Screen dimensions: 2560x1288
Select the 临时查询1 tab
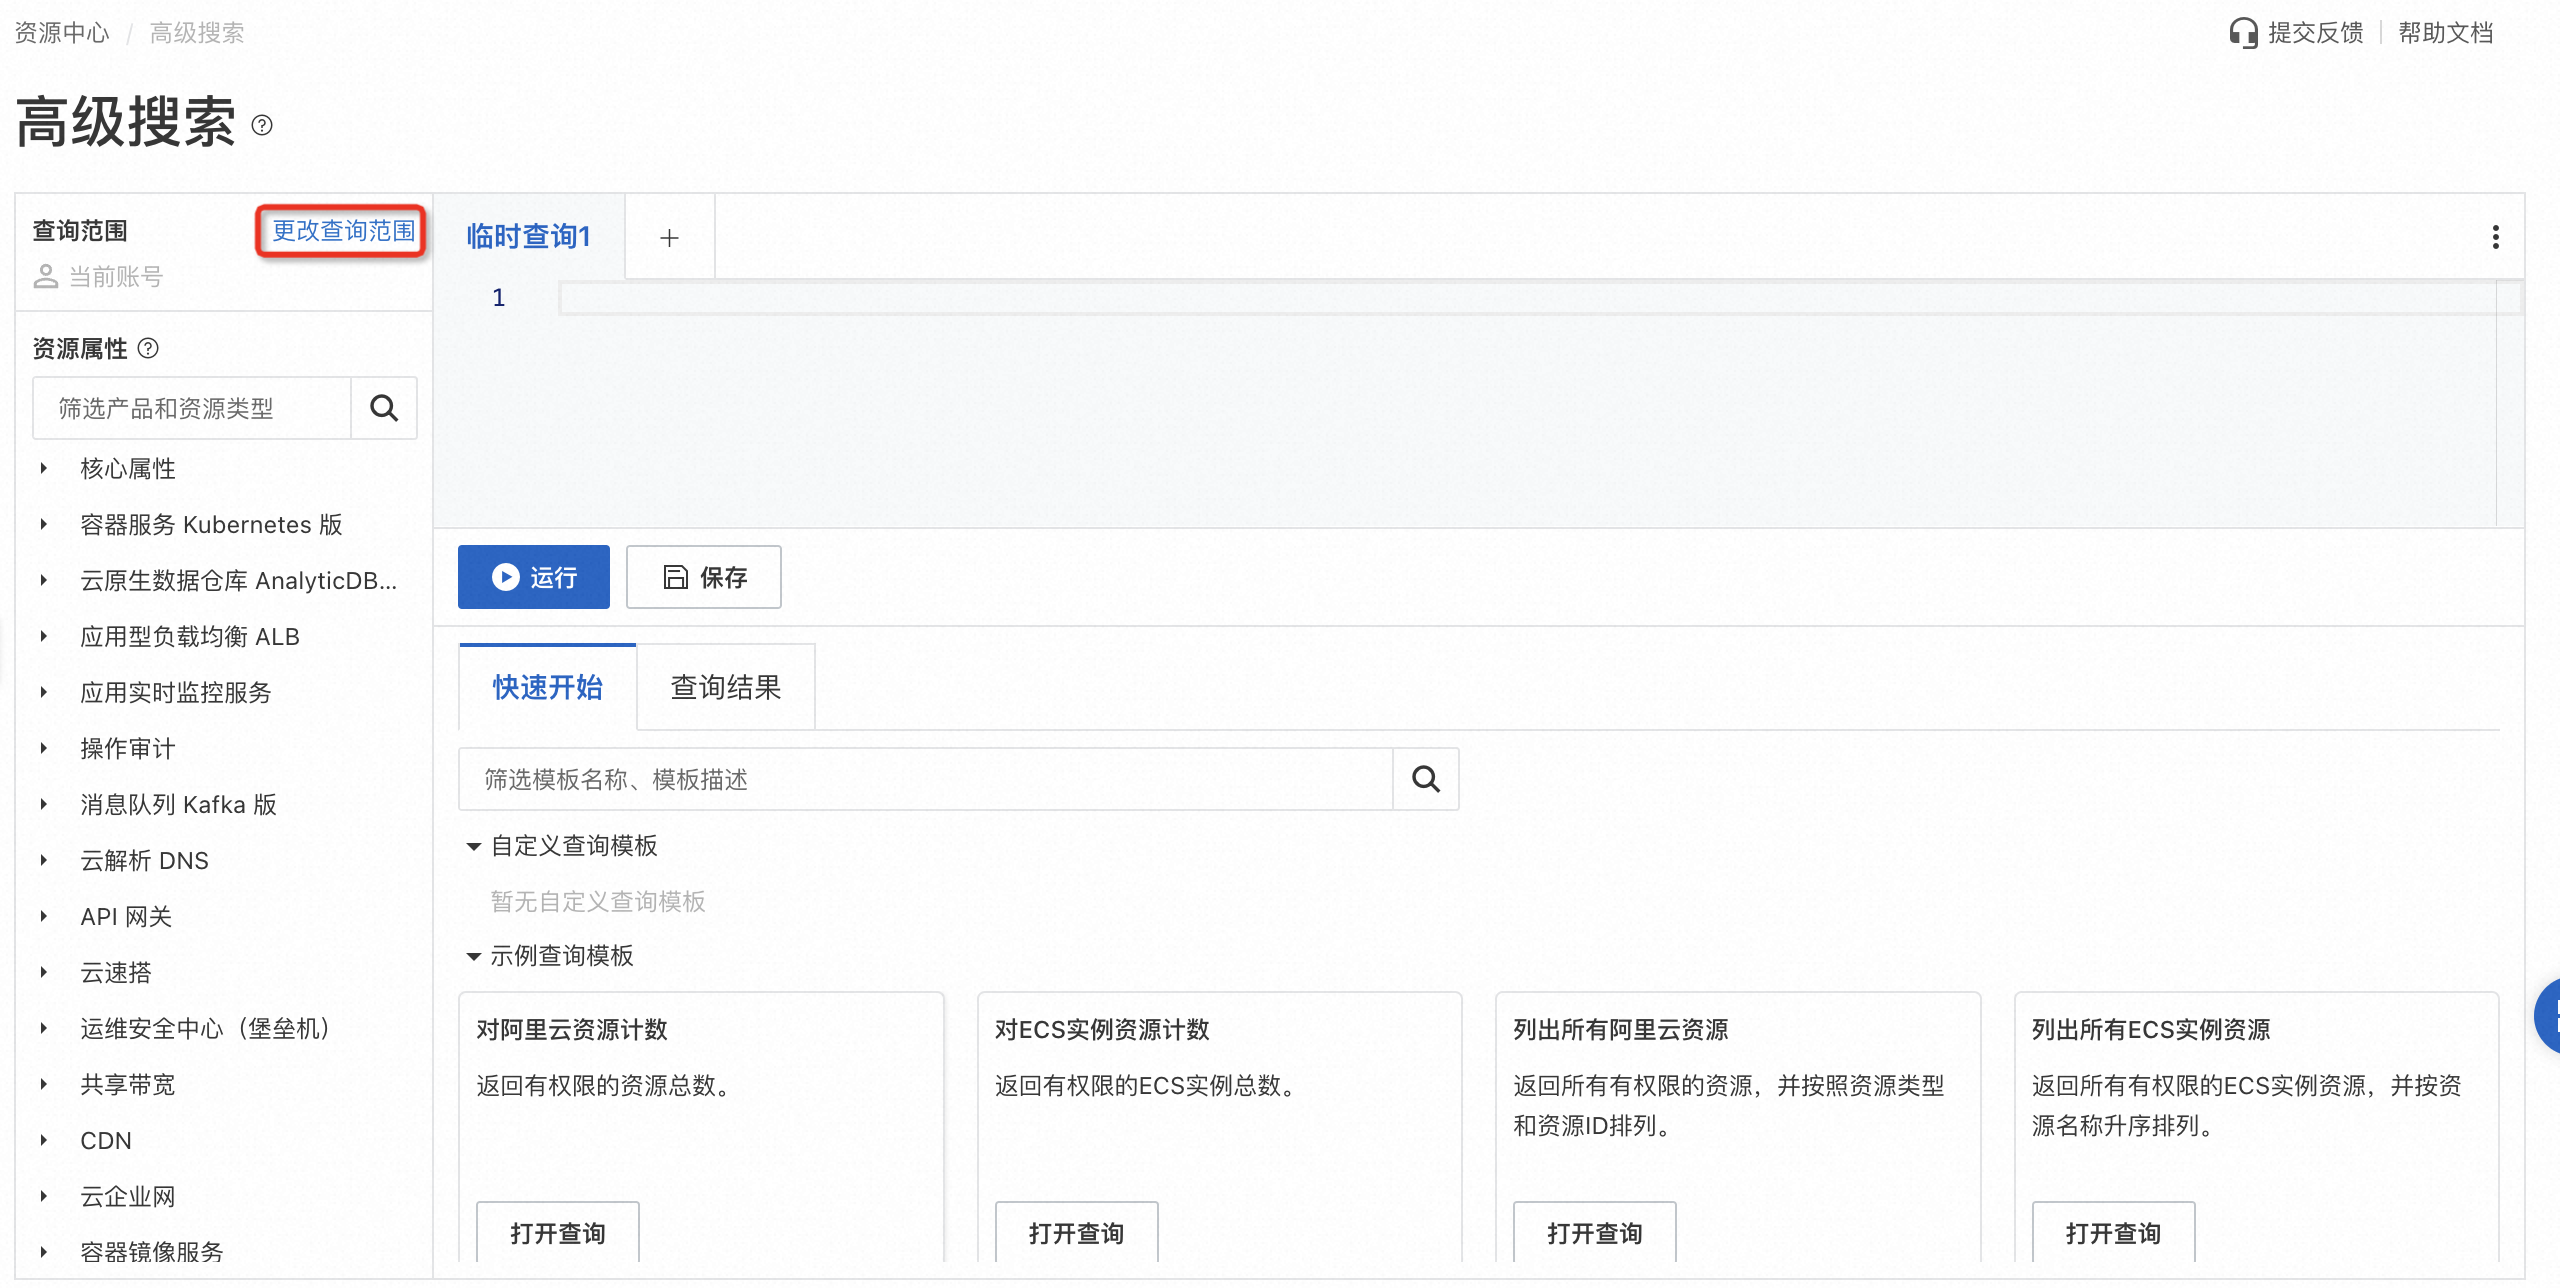point(528,237)
